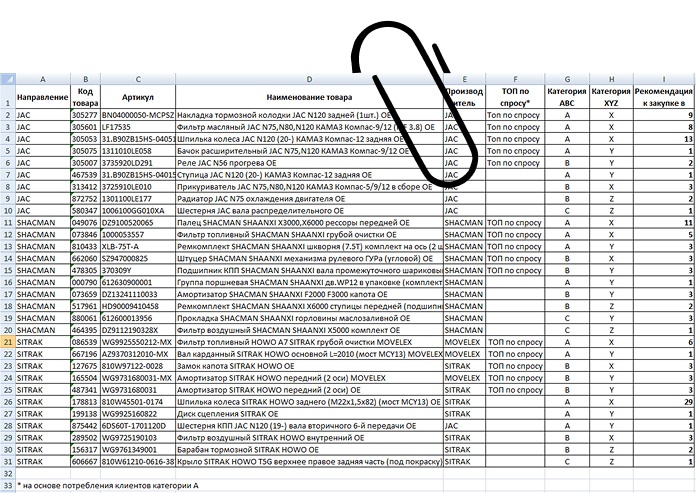The image size is (696, 493).
Task: Click the select-all corner of the sheet
Action: 8,79
